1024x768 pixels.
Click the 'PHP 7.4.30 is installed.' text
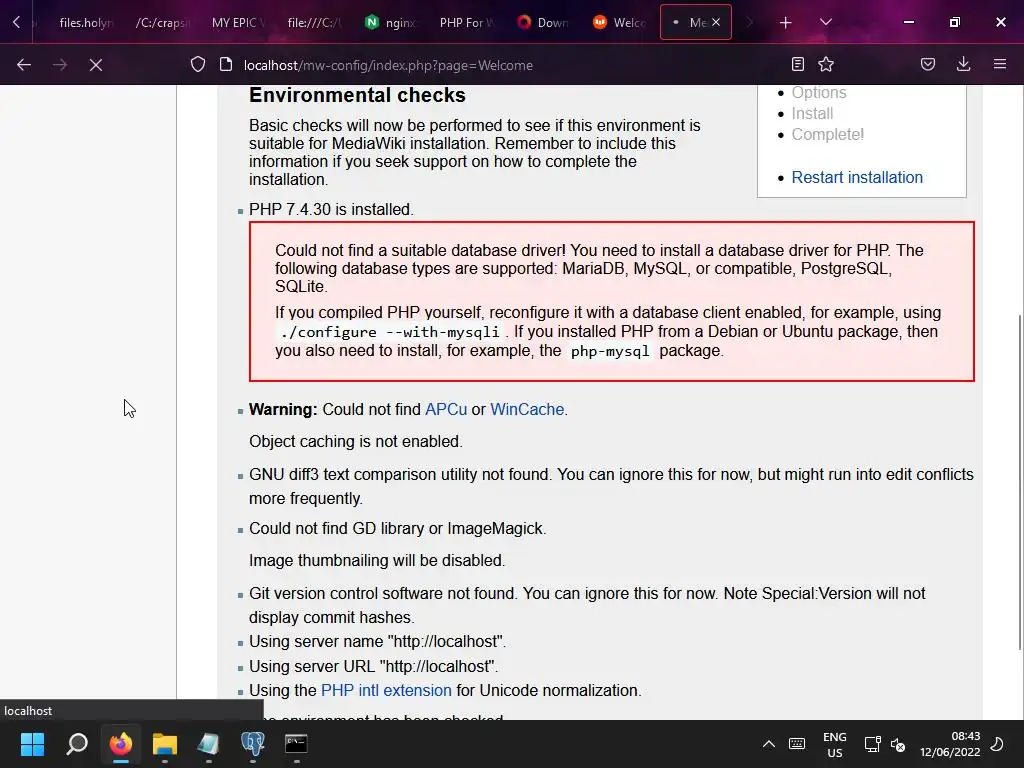point(331,210)
